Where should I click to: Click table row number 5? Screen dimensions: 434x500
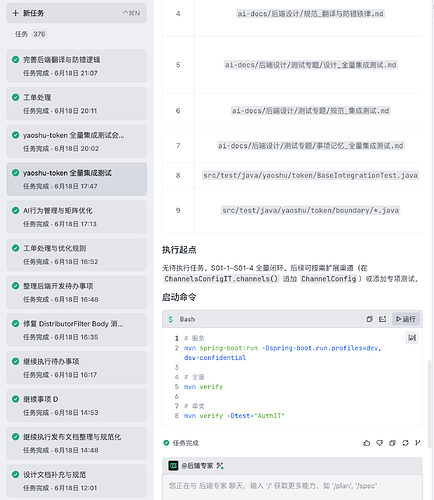coord(178,65)
